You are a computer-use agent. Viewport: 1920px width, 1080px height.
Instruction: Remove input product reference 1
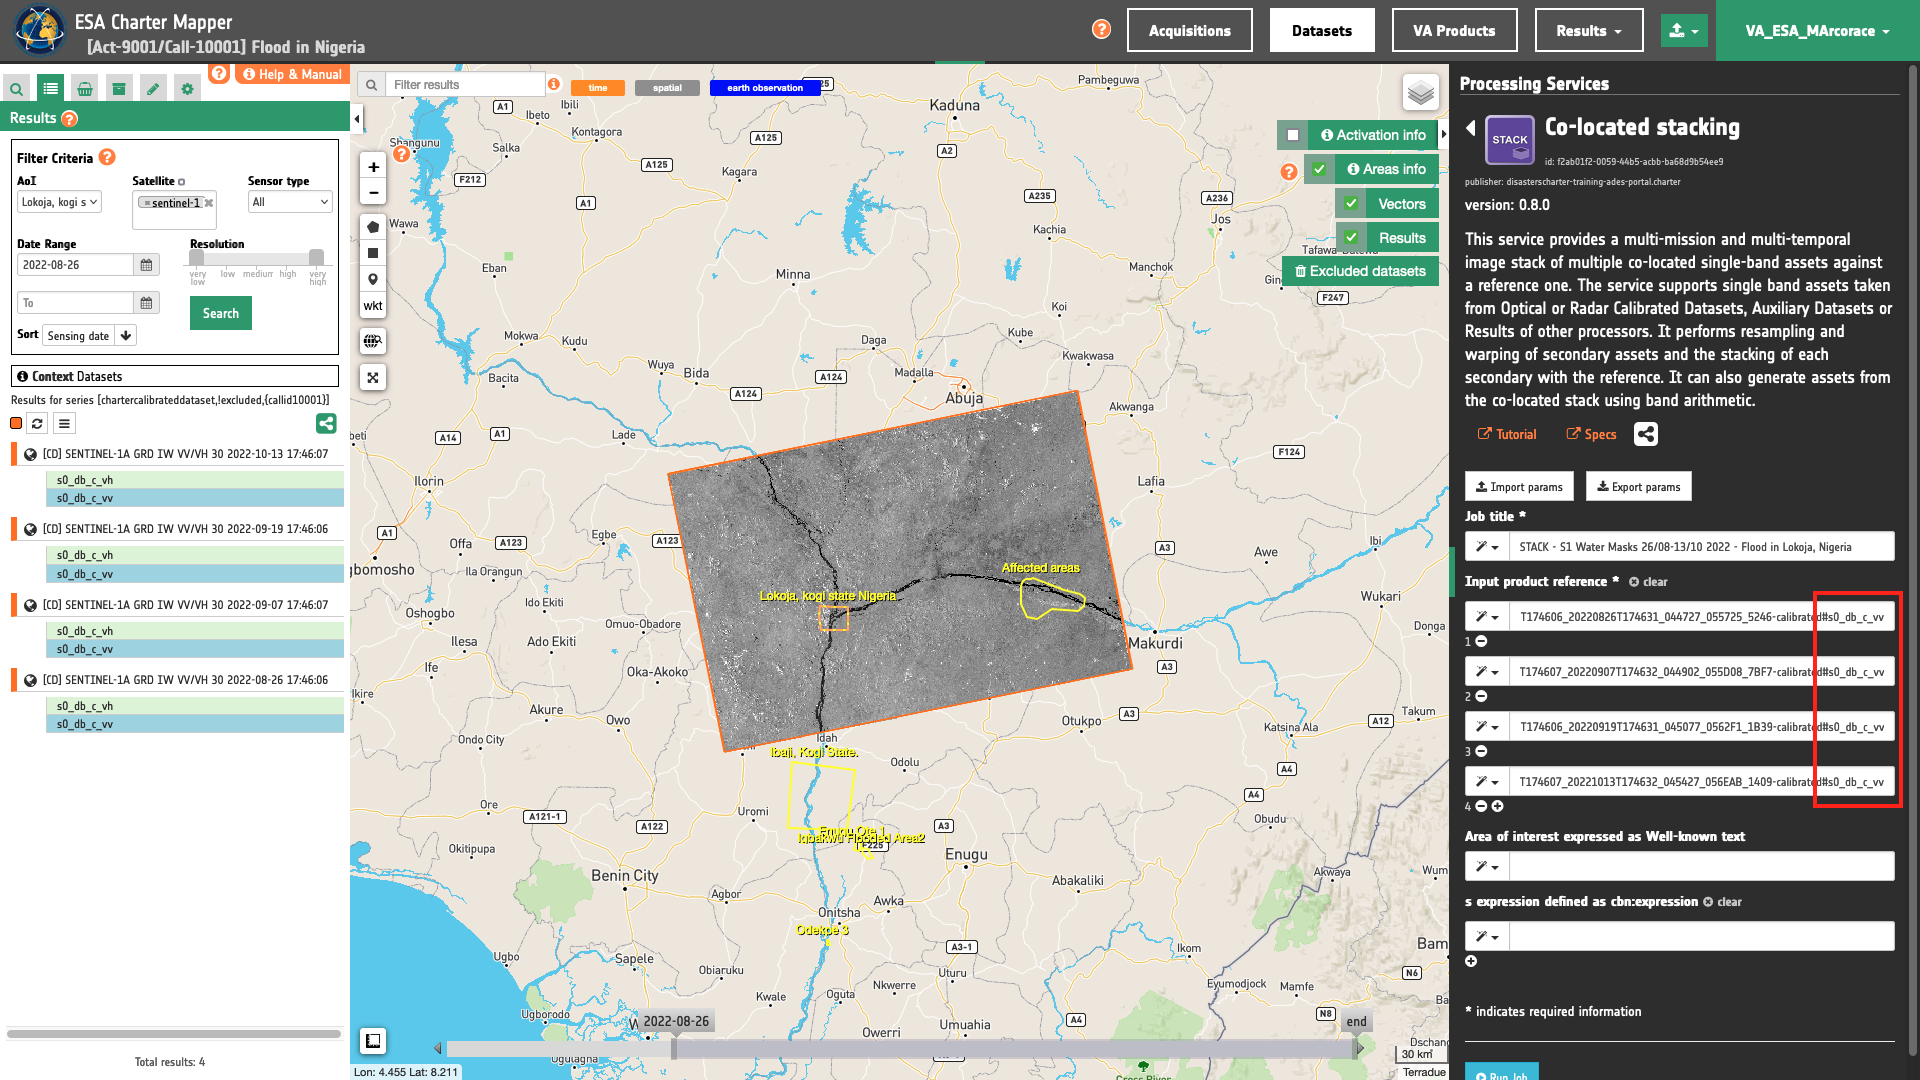coord(1482,642)
